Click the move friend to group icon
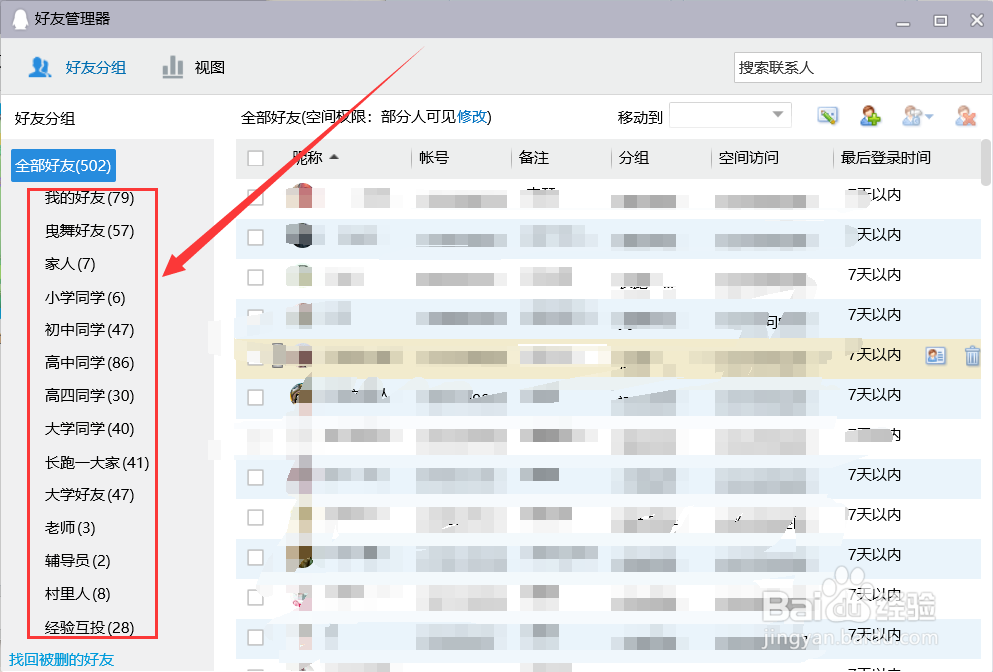 pyautogui.click(x=910, y=115)
